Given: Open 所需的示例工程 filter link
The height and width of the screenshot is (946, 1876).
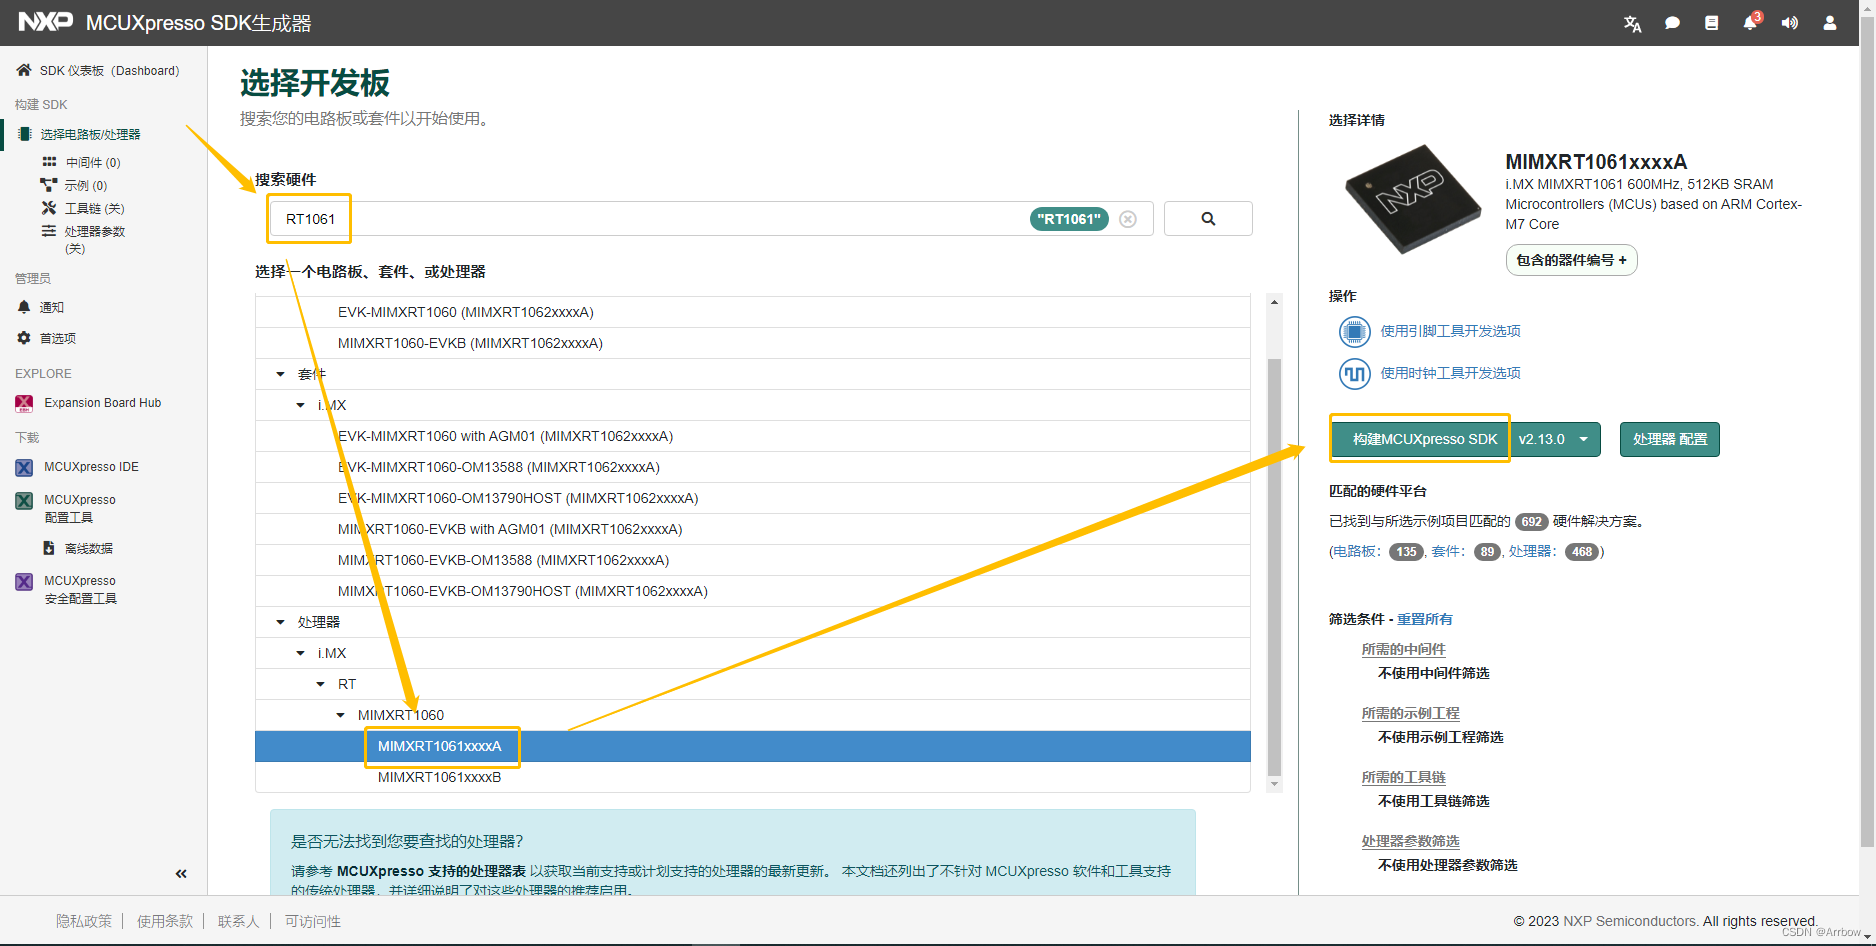Looking at the screenshot, I should coord(1410,713).
